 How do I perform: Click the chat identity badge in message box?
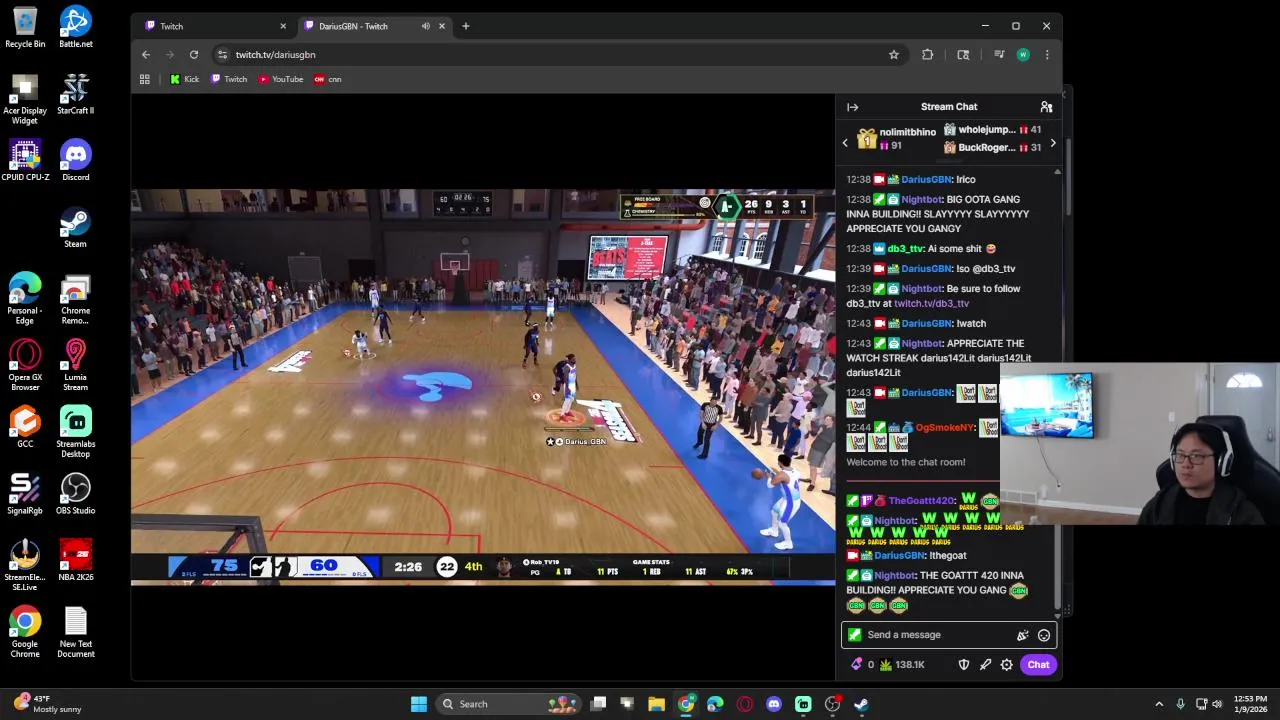(x=854, y=635)
